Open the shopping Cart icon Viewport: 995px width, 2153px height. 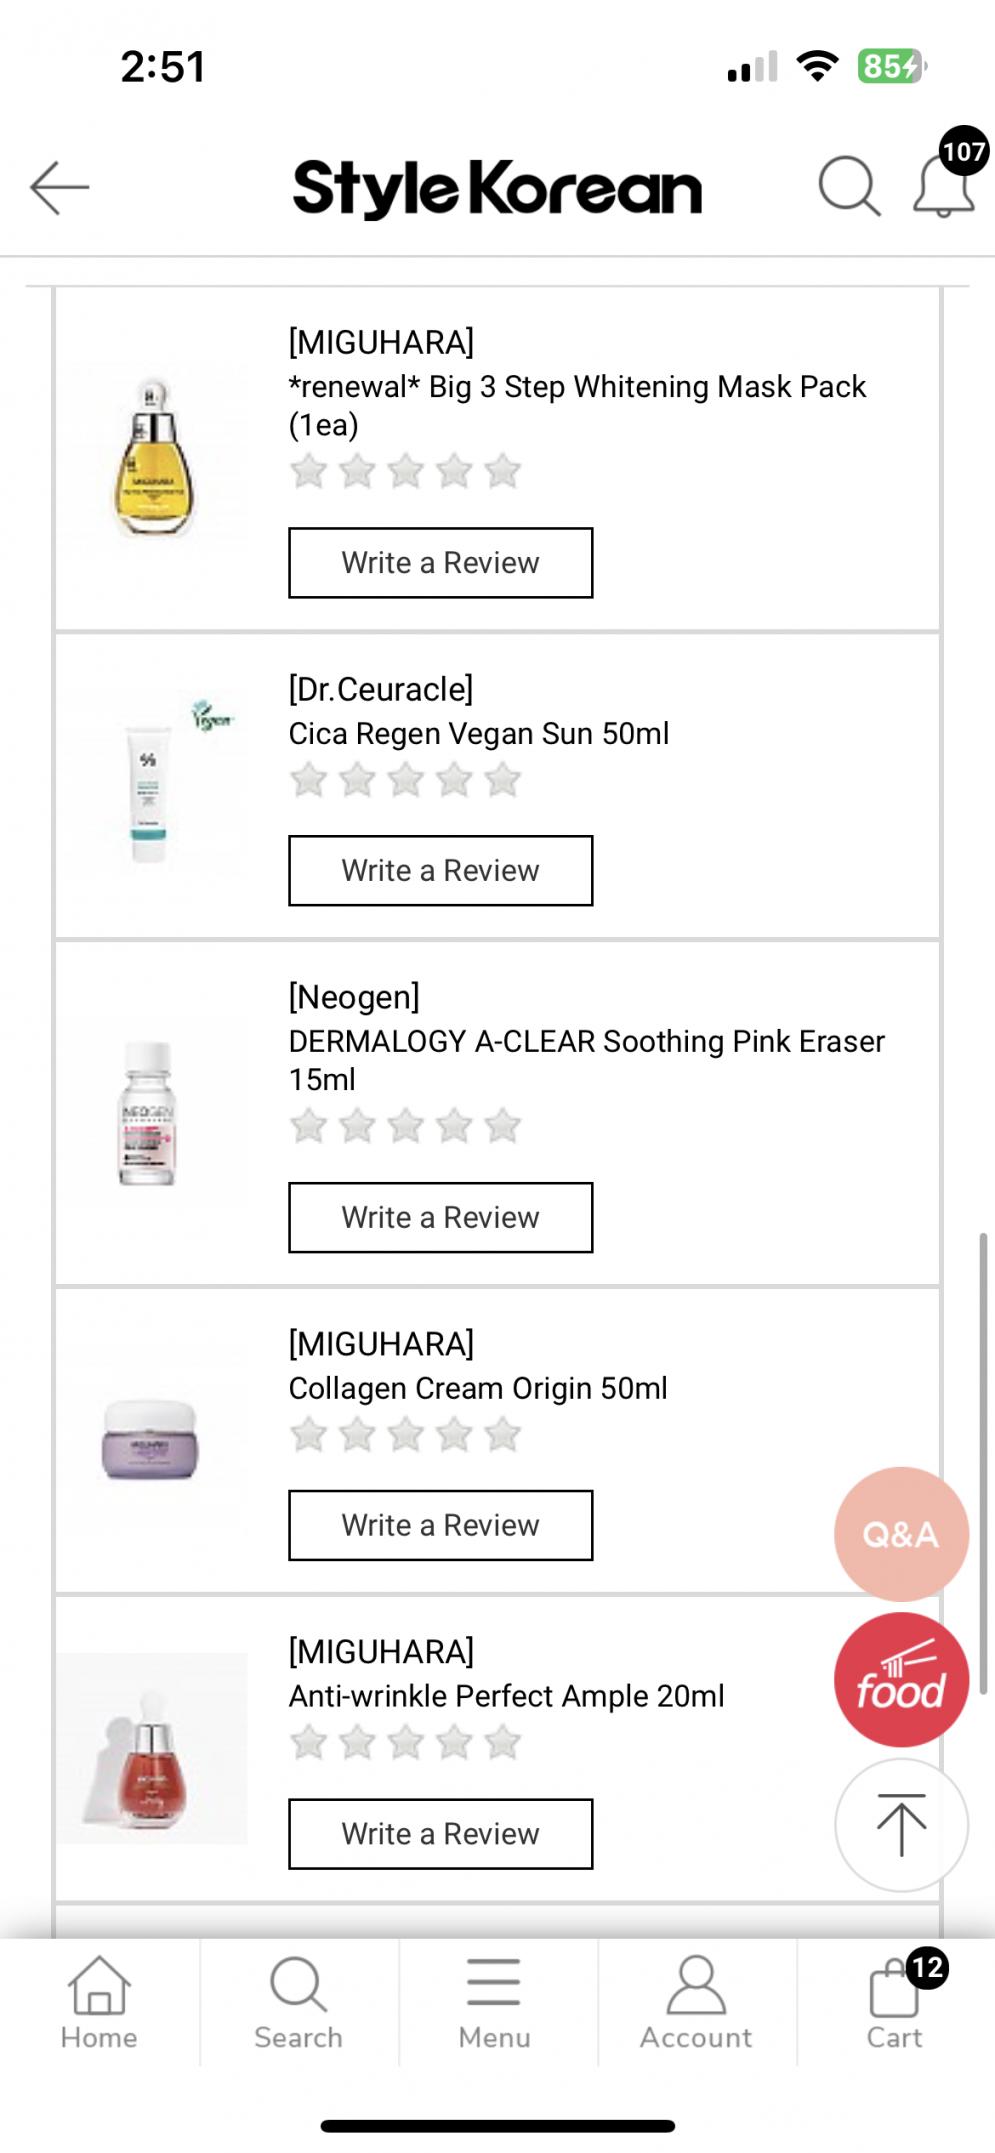tap(895, 2003)
